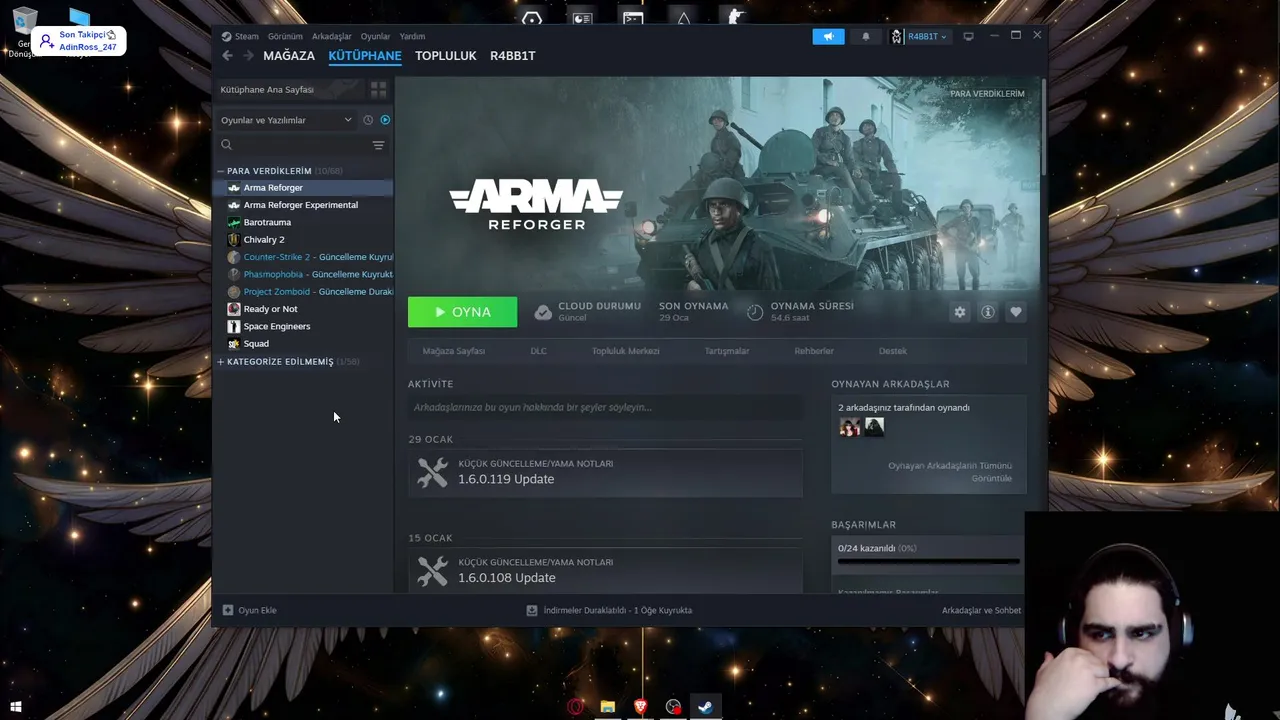1280x720 pixels.
Task: Click Kütüphane Ana Sayfası button
Action: point(290,90)
